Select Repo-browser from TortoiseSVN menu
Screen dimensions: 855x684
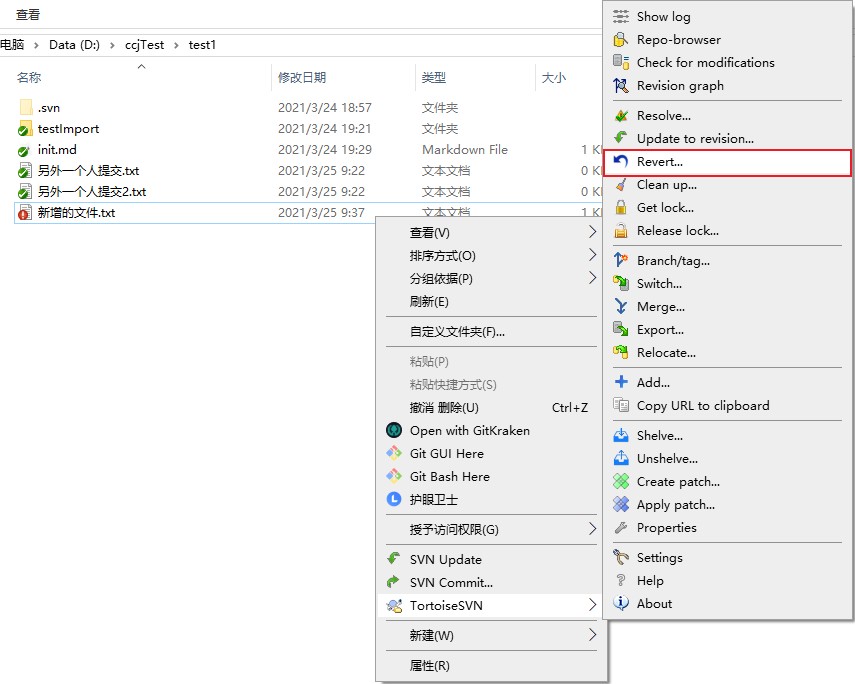click(678, 40)
